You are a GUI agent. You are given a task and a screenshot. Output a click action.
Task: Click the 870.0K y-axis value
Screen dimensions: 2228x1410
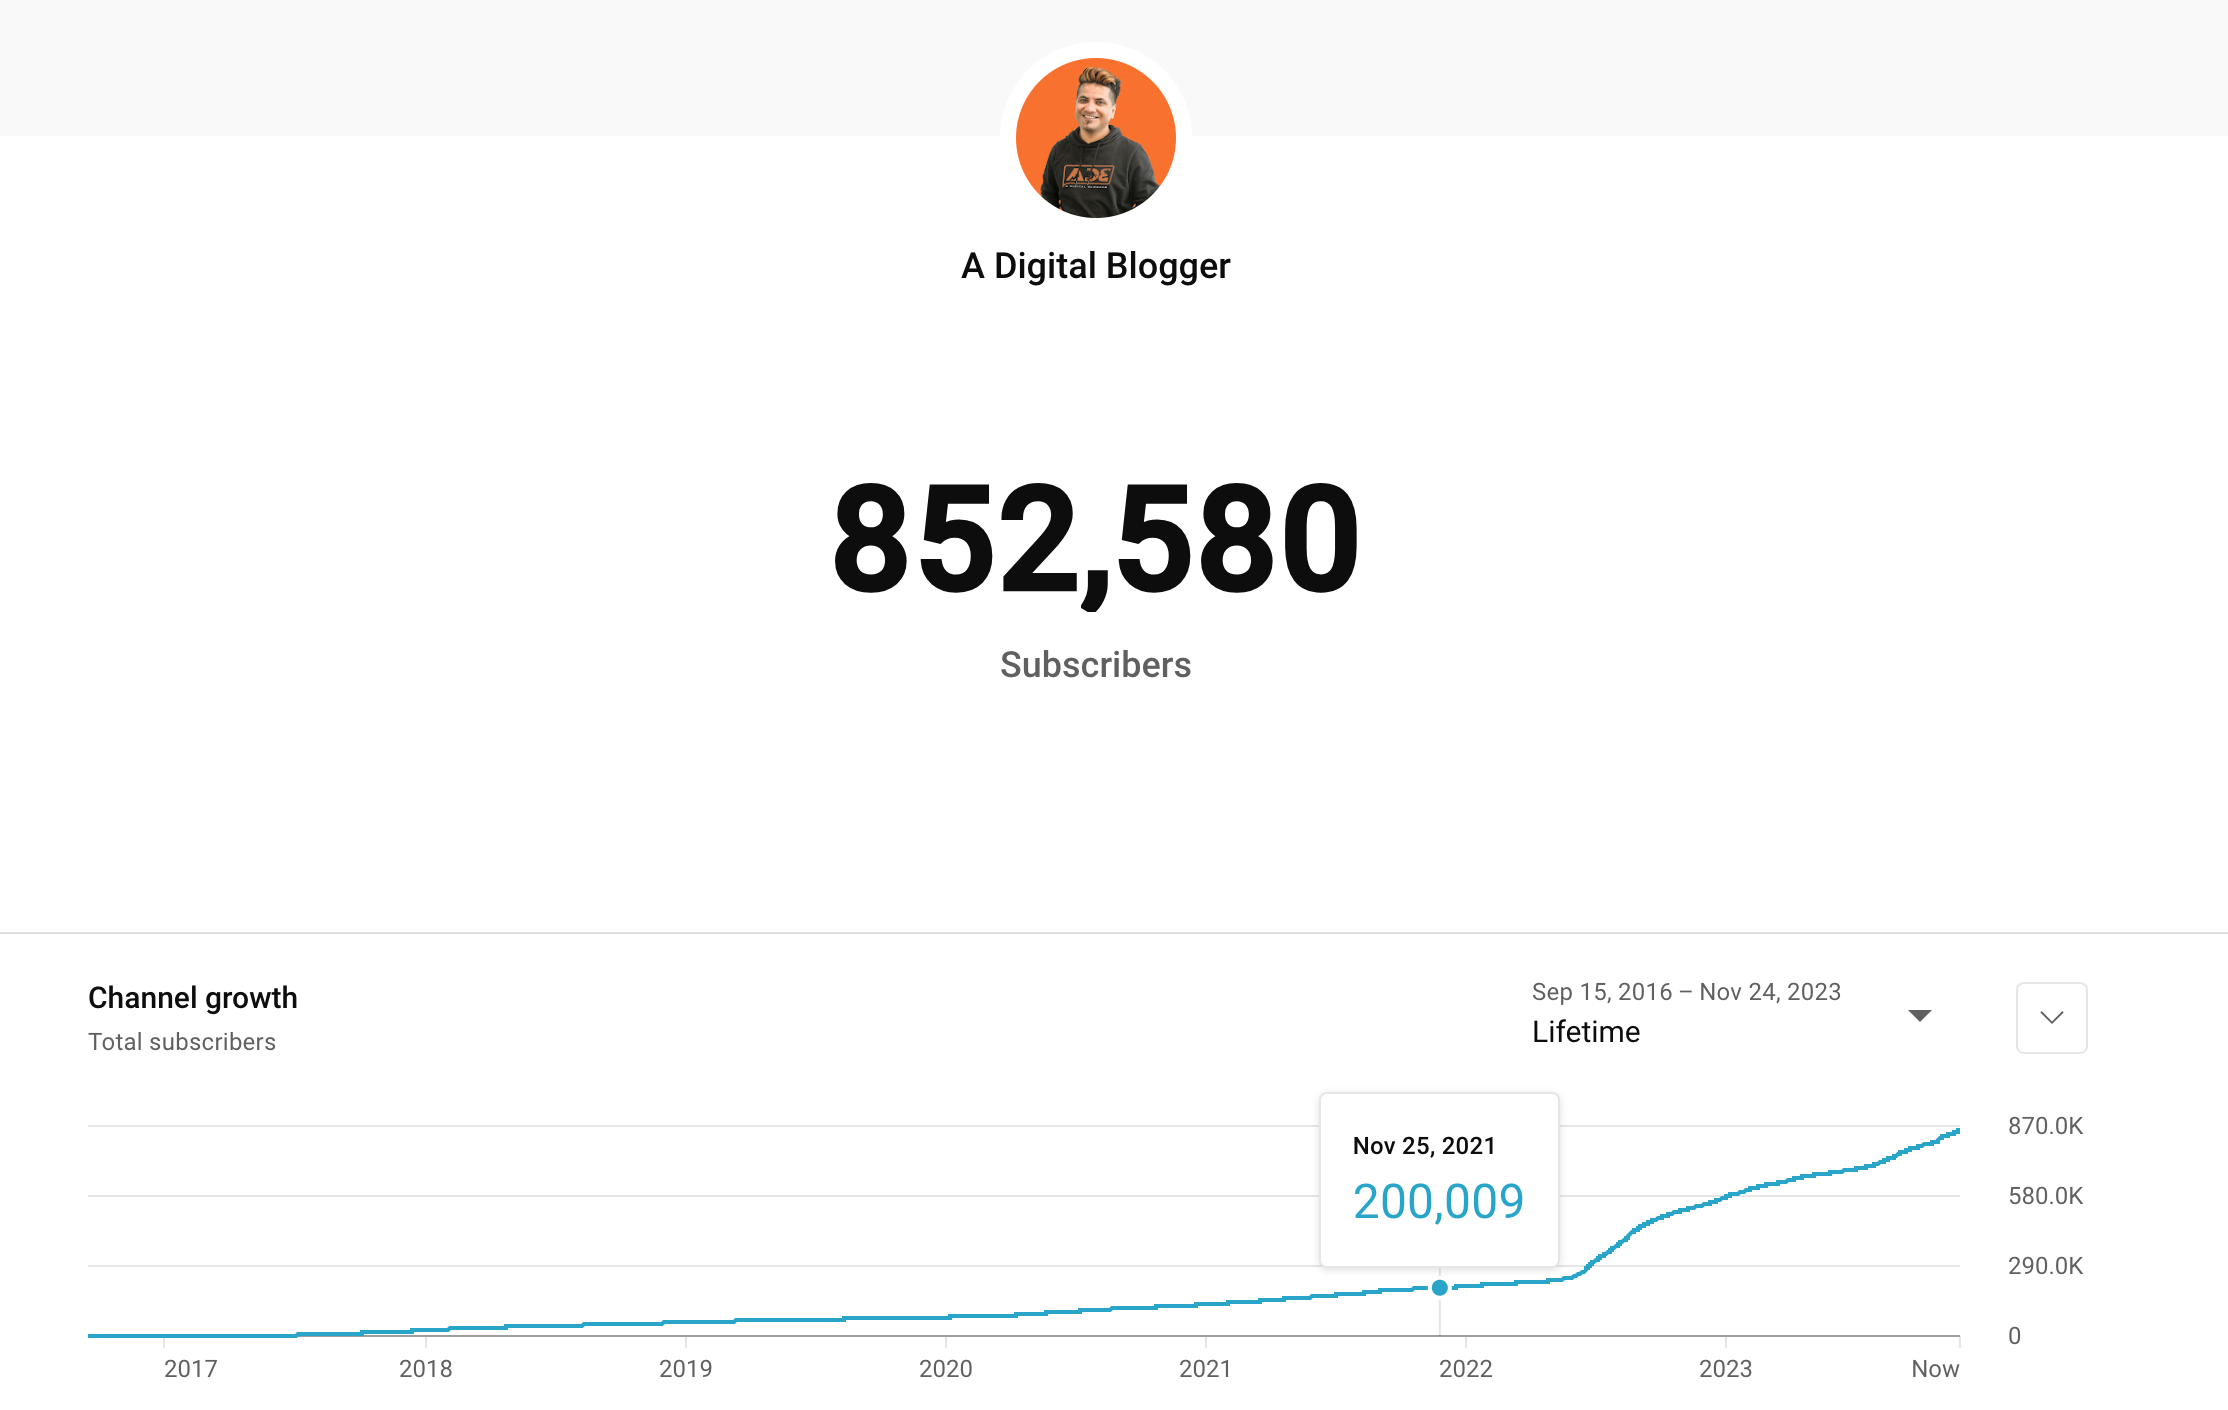click(2044, 1125)
